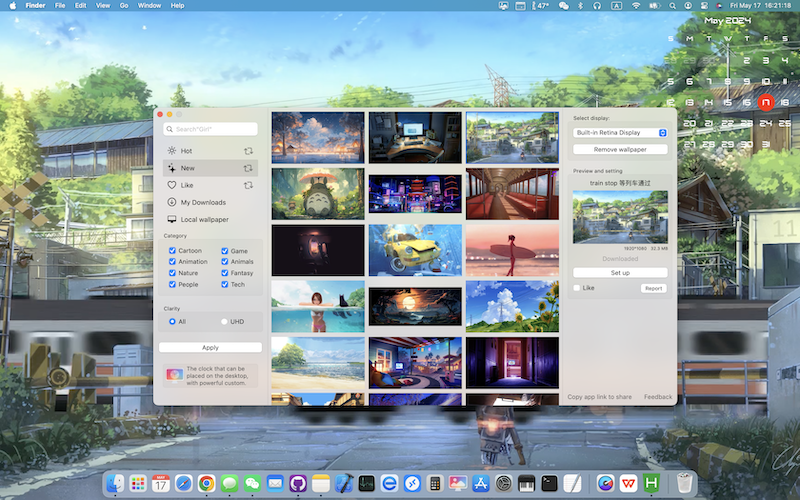Launch Safari from the Dock
The image size is (800, 500).
click(x=184, y=483)
